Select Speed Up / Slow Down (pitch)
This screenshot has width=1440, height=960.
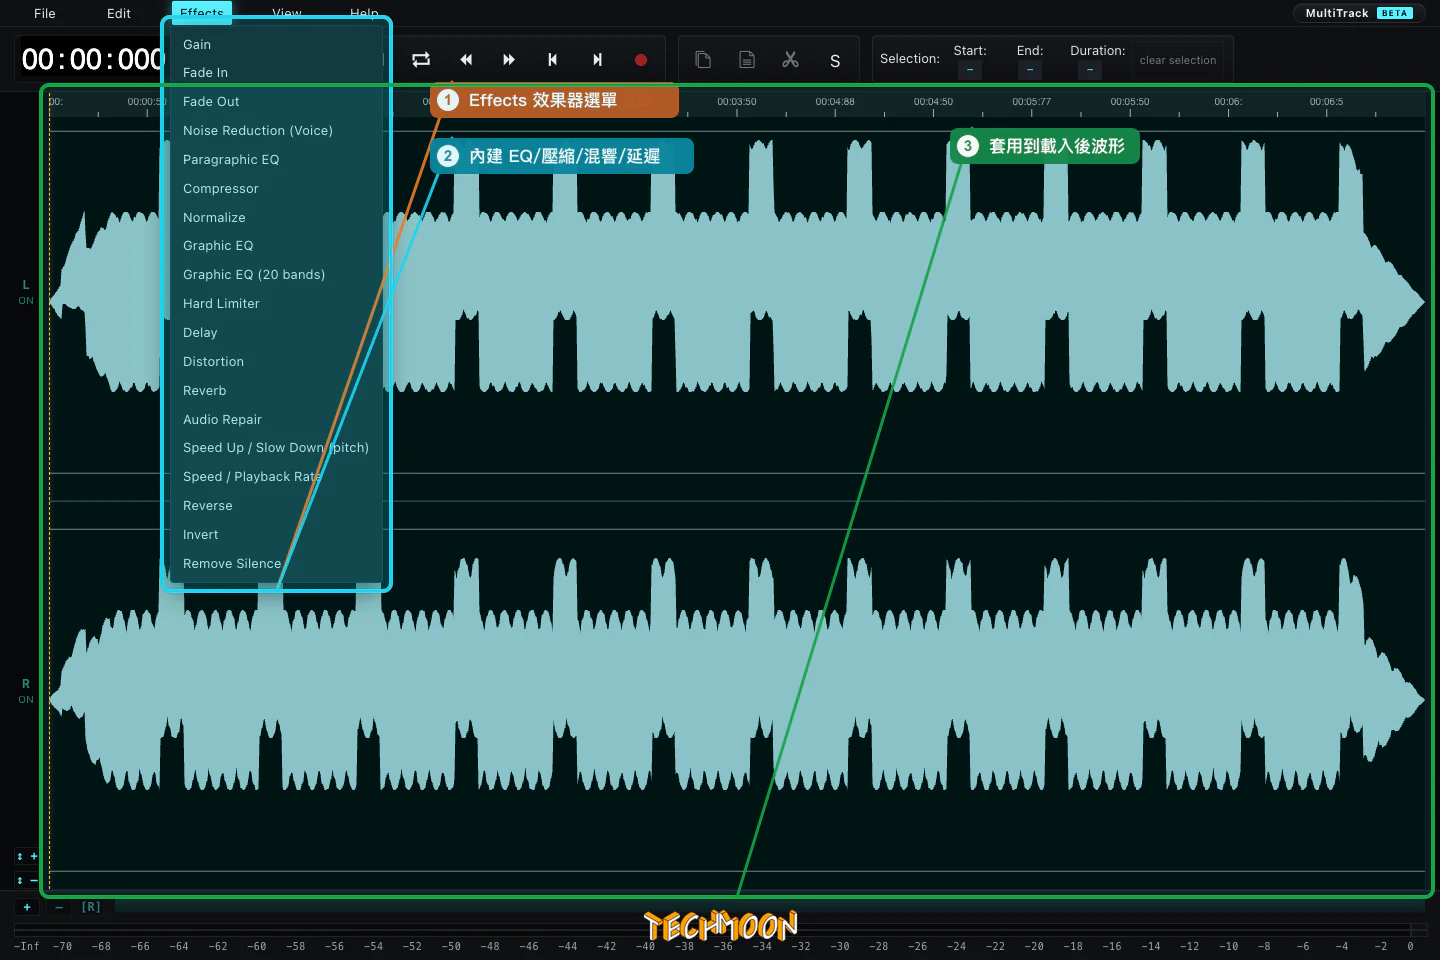(x=276, y=448)
